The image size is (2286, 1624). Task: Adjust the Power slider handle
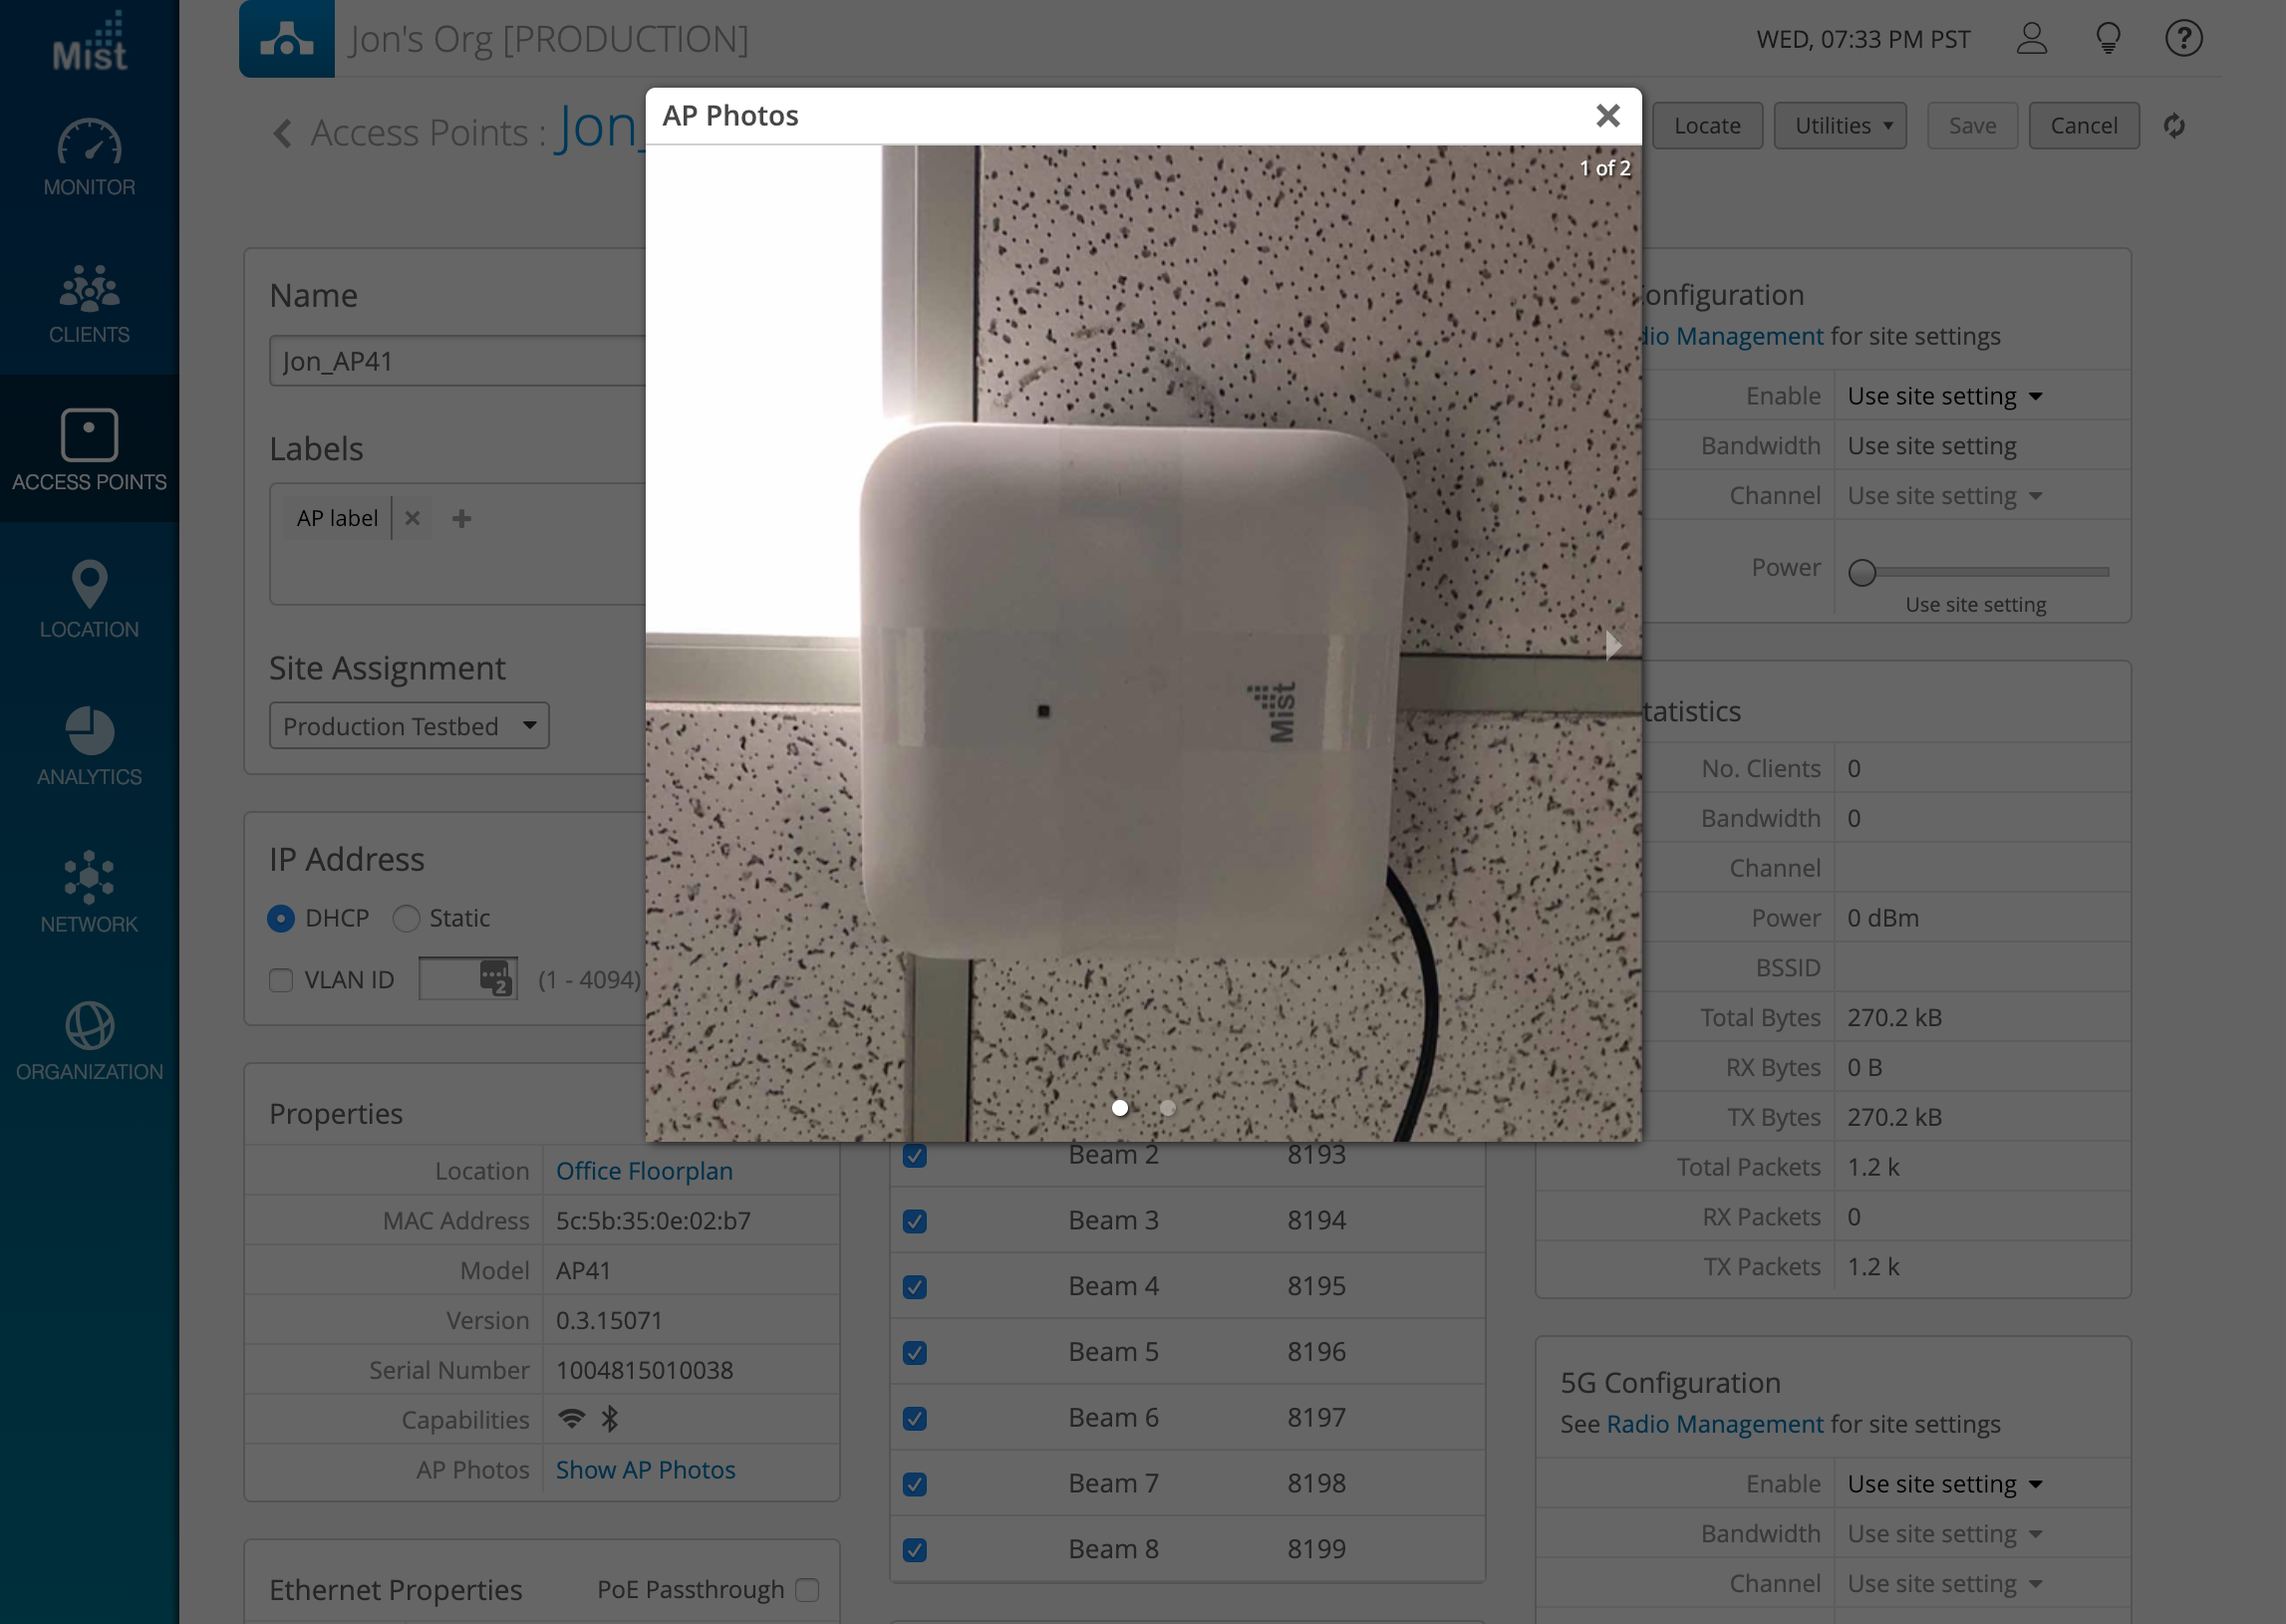1862,573
